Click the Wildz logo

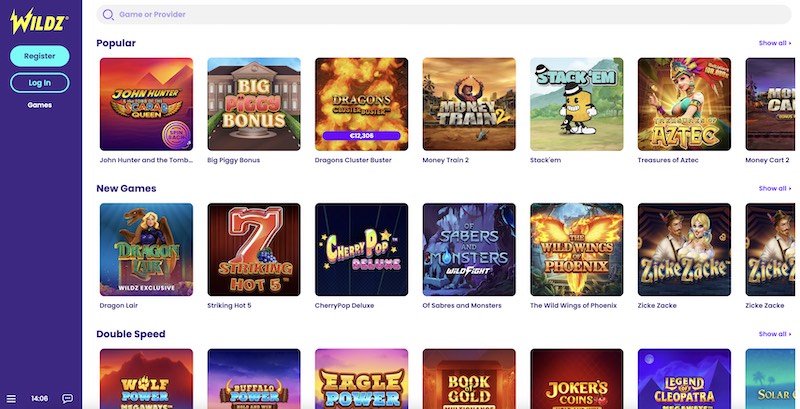tap(39, 21)
